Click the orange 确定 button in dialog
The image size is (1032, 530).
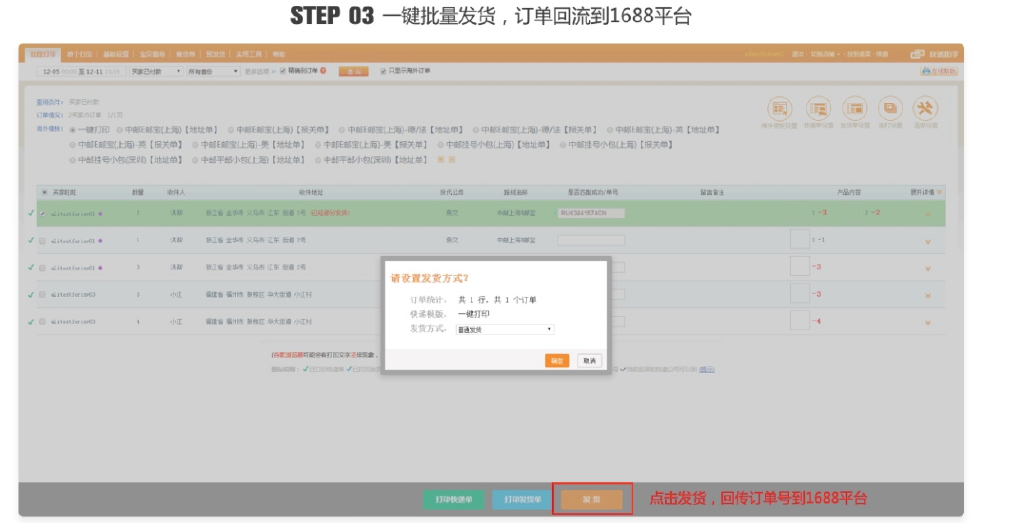tap(557, 360)
